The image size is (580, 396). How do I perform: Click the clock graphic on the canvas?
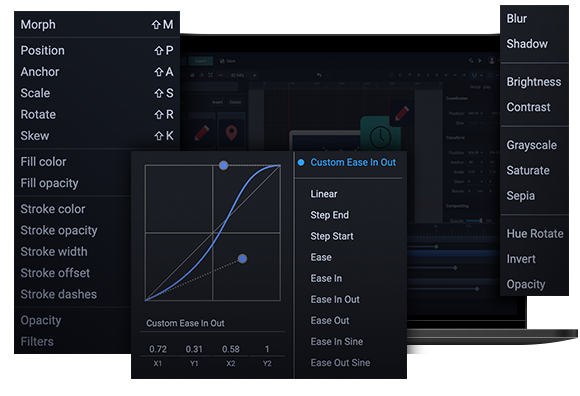click(380, 138)
